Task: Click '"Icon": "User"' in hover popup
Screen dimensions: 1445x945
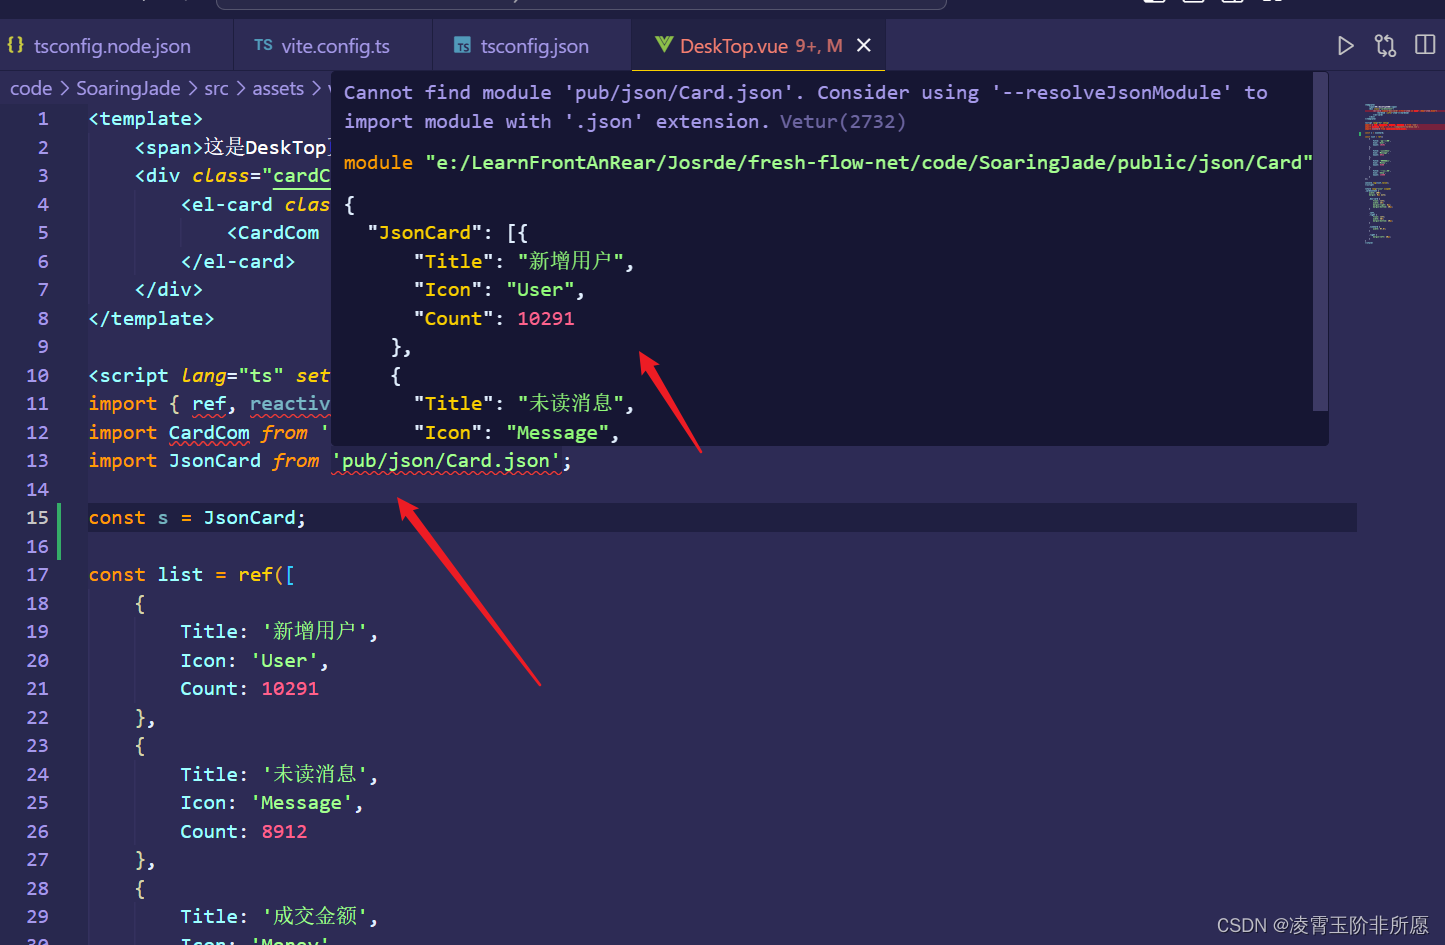Action: [x=494, y=290]
